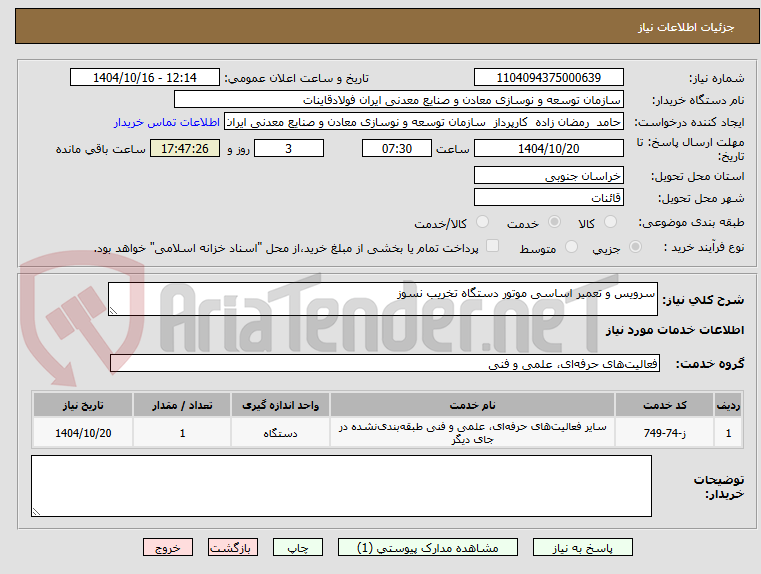Click the نام خدمت column header
761x574 pixels.
point(472,405)
